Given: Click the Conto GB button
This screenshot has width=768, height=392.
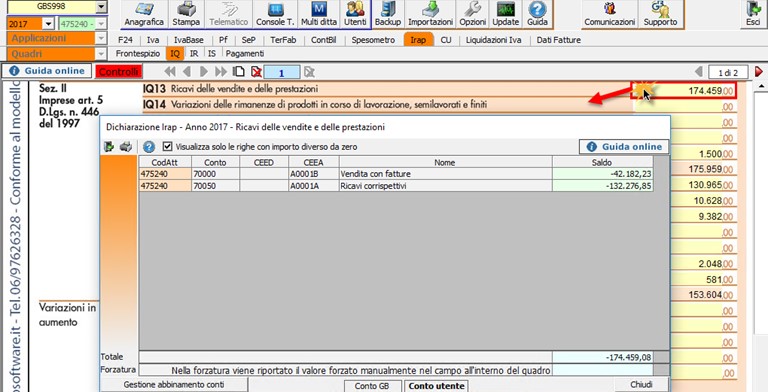Looking at the screenshot, I should point(373,386).
